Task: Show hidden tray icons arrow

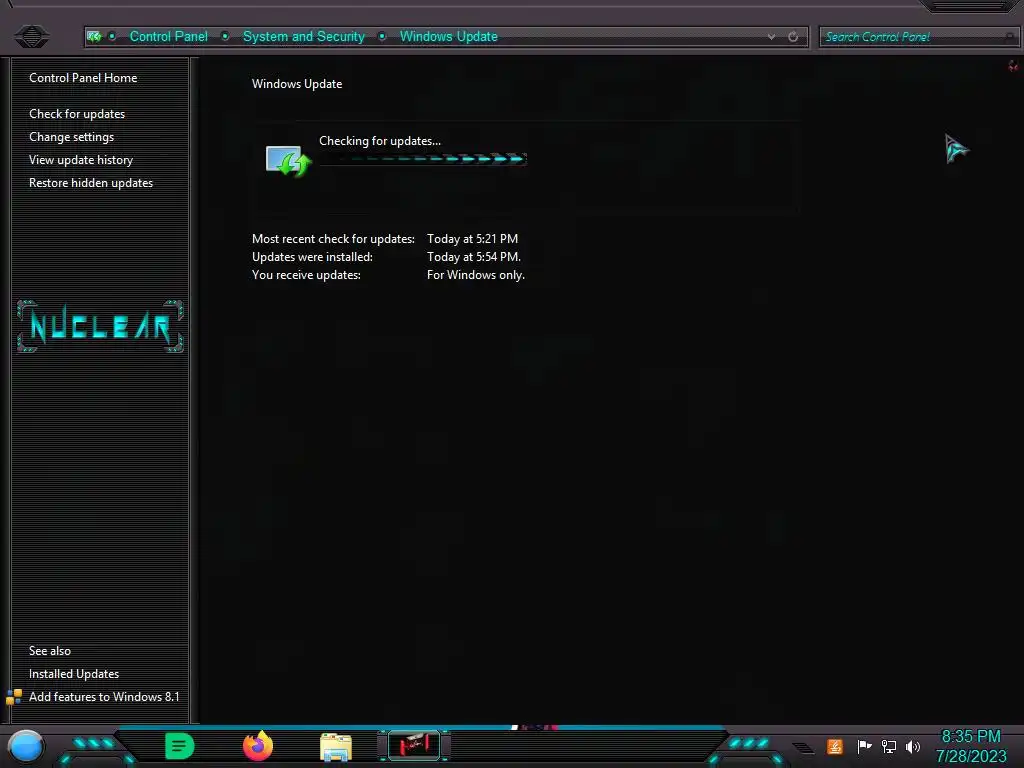Action: (x=803, y=747)
